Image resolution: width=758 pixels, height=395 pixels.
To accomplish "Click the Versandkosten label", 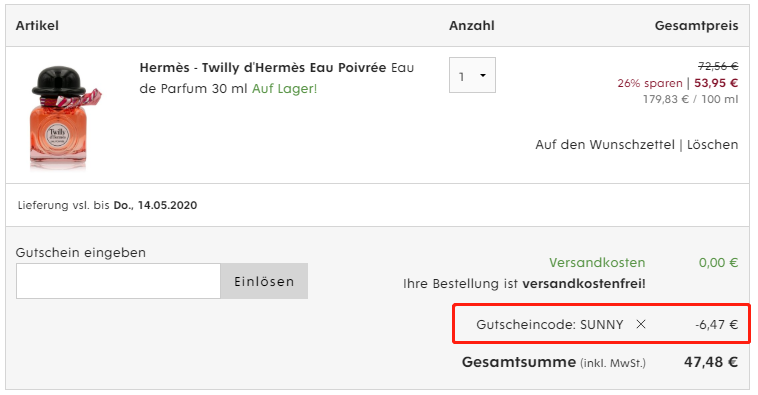I will tap(597, 263).
